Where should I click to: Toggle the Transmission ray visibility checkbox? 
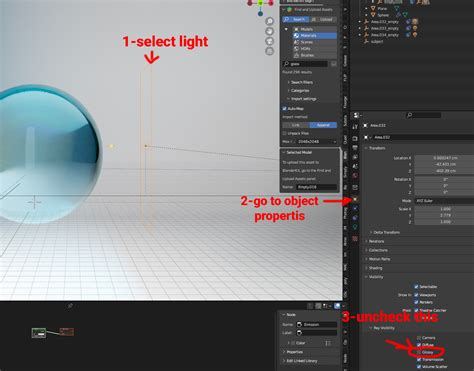pos(419,360)
